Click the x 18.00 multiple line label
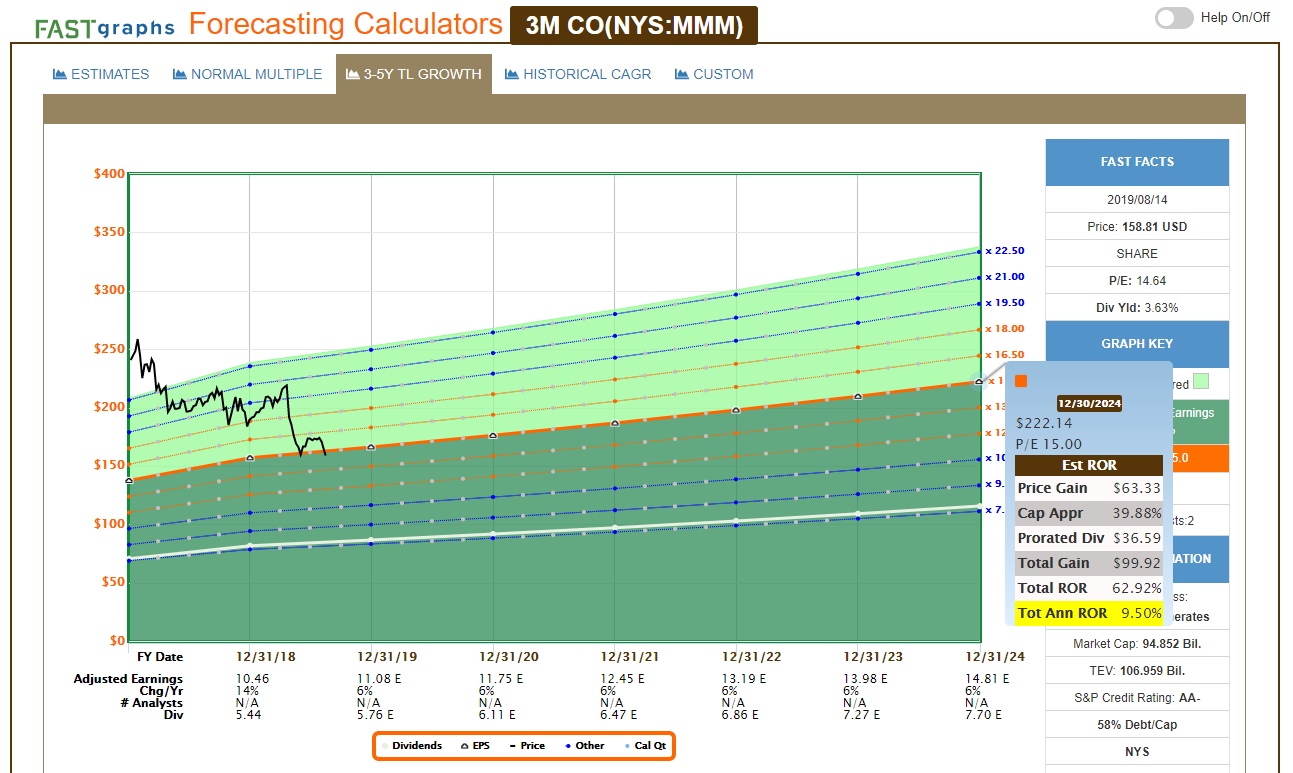The height and width of the screenshot is (773, 1293). (x=1004, y=329)
